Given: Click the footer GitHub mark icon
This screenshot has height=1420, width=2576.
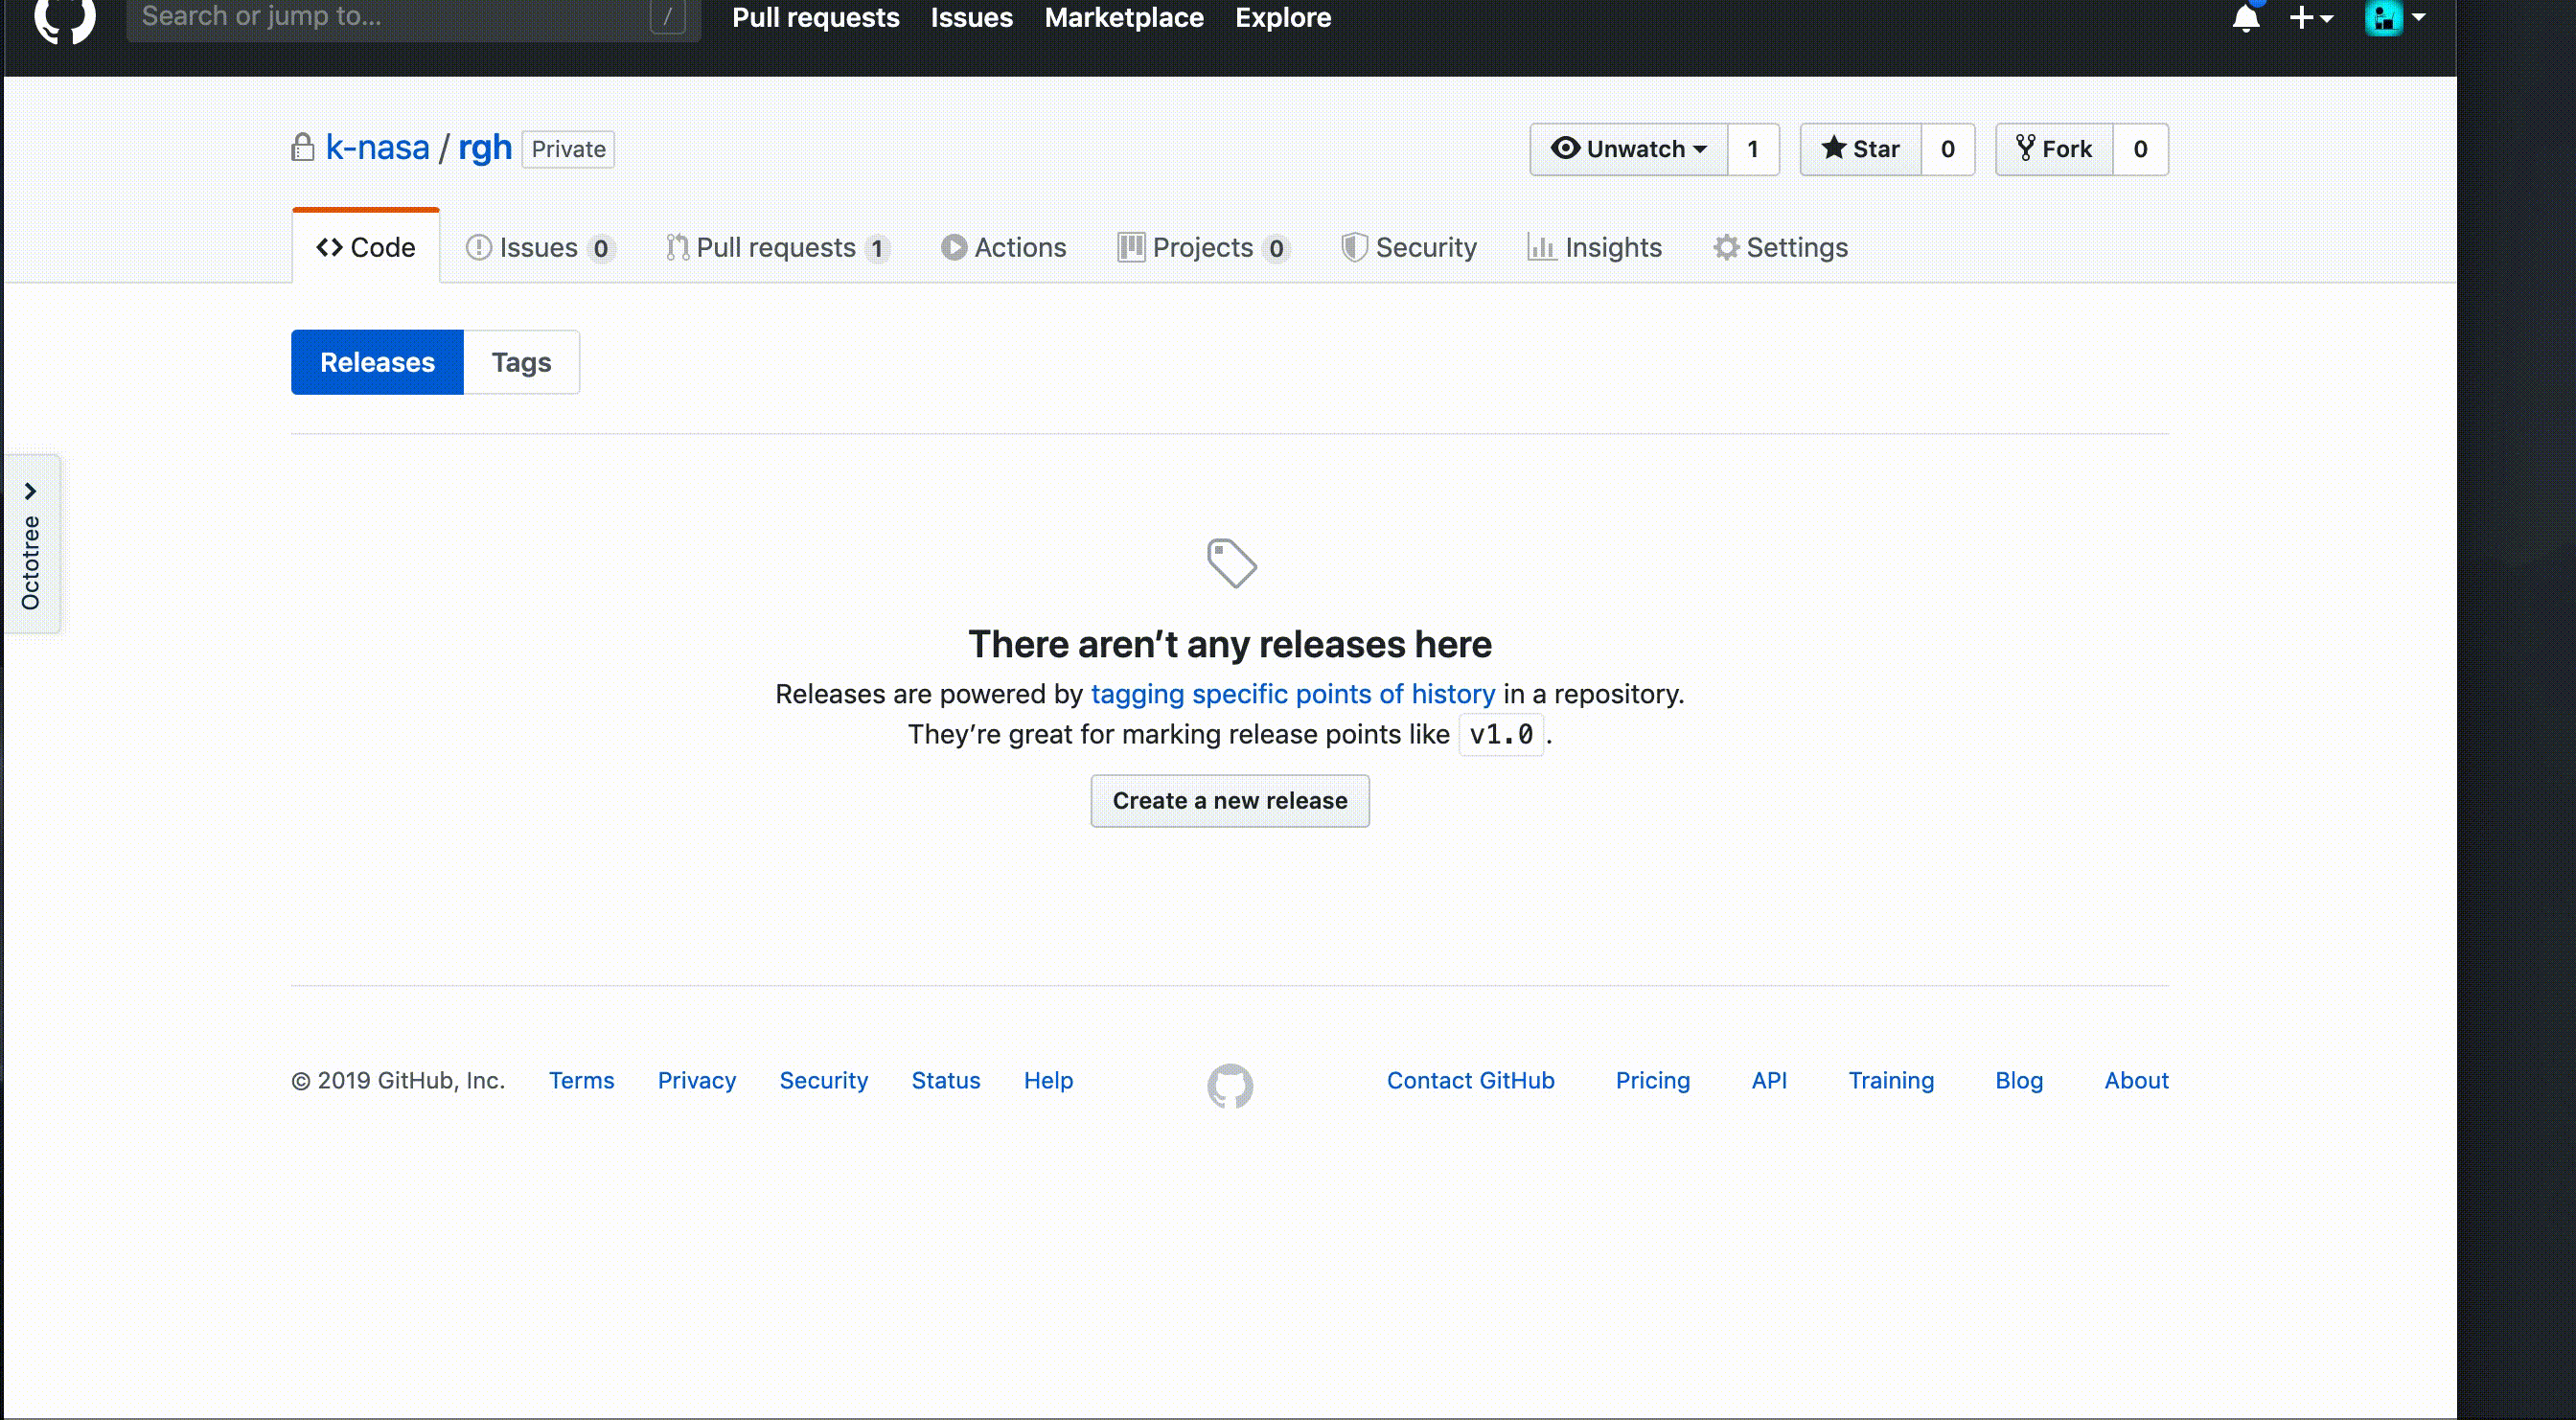Looking at the screenshot, I should point(1229,1085).
